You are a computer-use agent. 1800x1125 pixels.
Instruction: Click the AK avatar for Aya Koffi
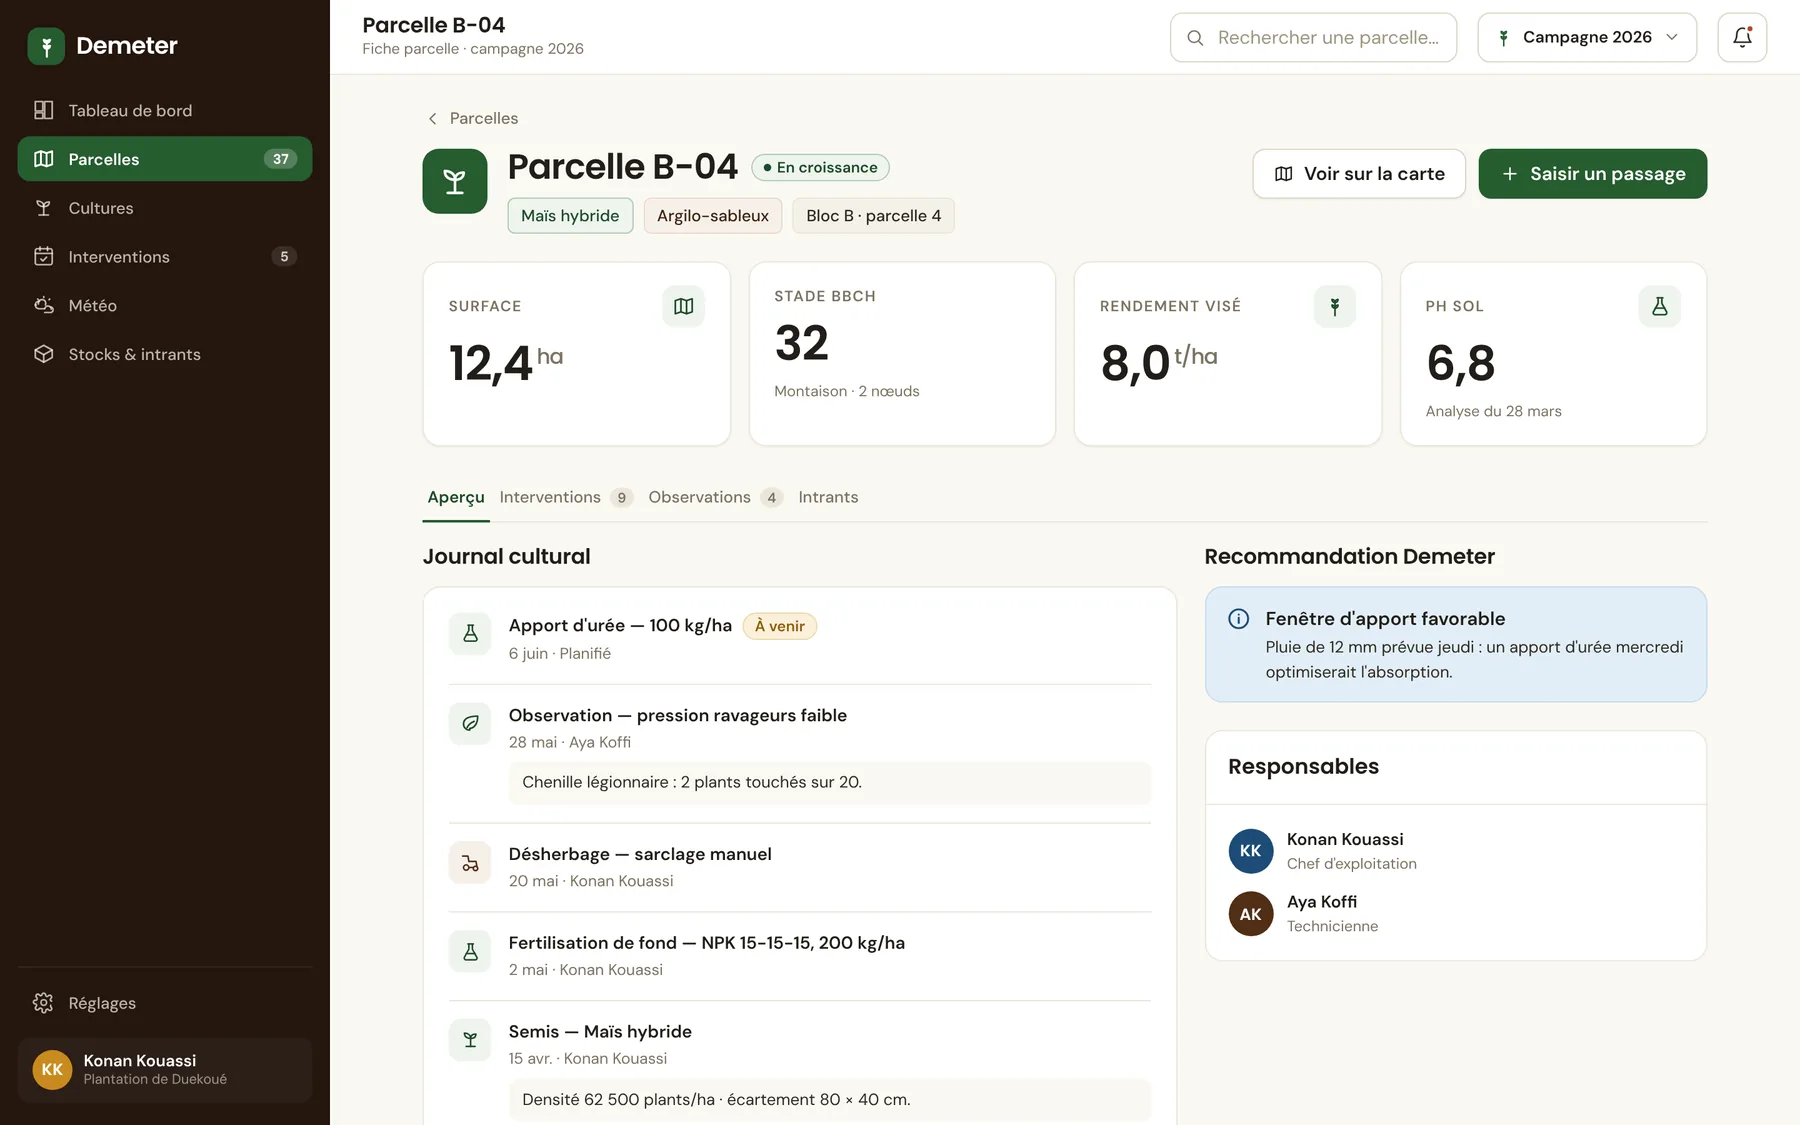1251,914
